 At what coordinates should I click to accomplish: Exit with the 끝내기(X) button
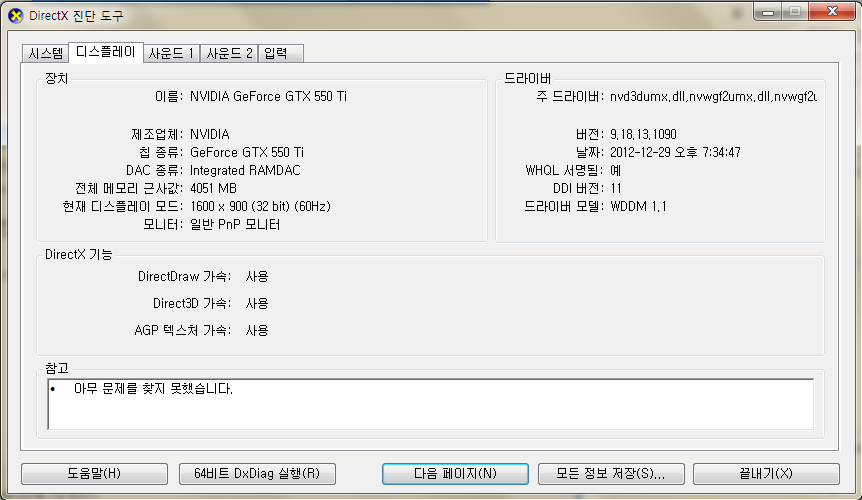point(766,474)
